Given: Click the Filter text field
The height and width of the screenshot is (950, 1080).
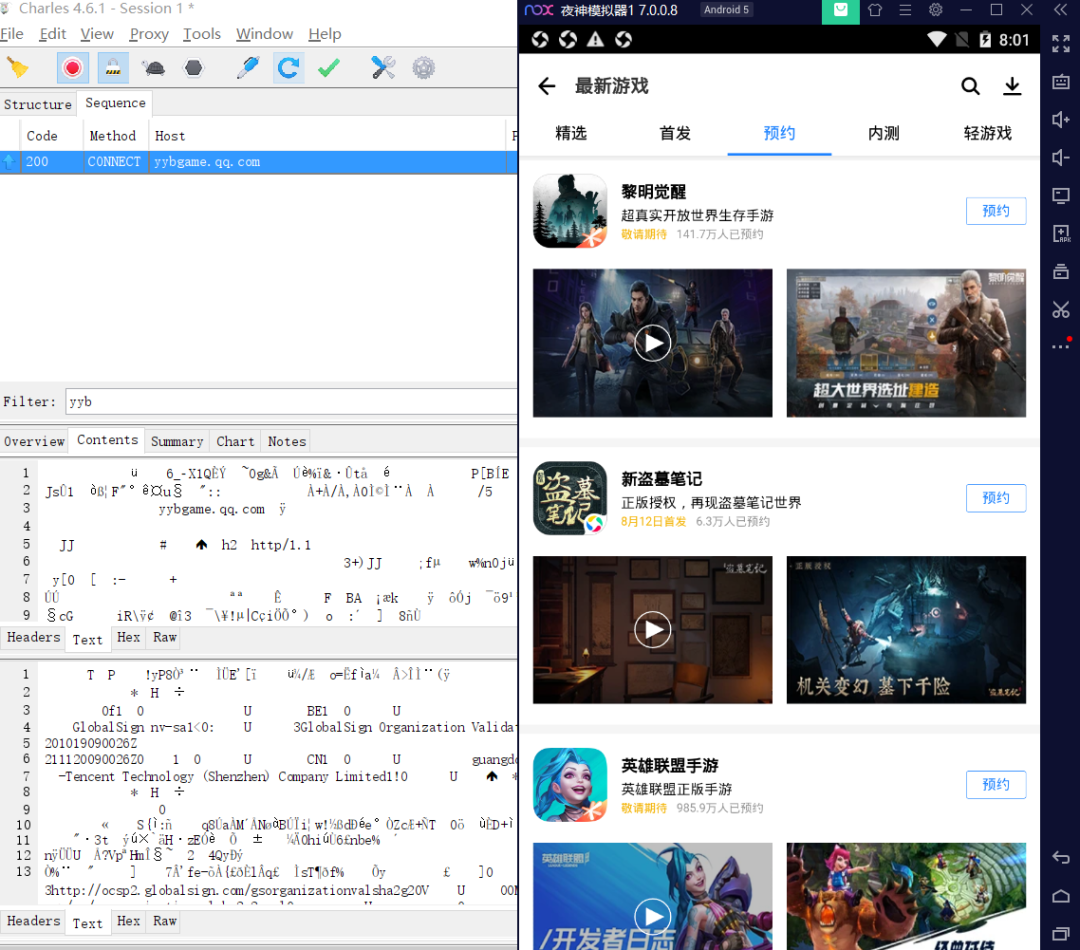Looking at the screenshot, I should tap(291, 402).
